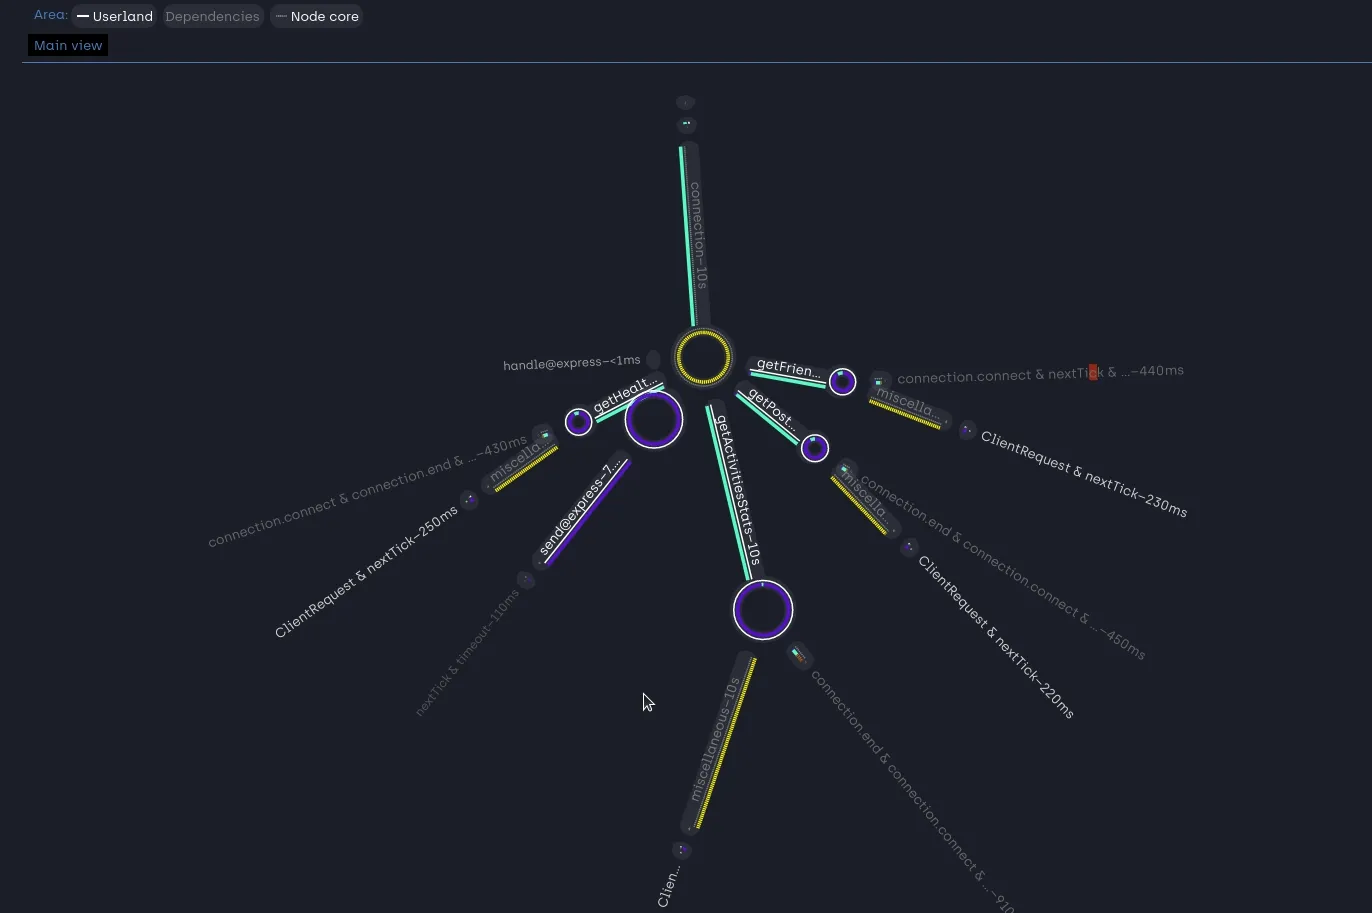The height and width of the screenshot is (913, 1372).
Task: Select the large getHealth purple node circle
Action: point(654,420)
